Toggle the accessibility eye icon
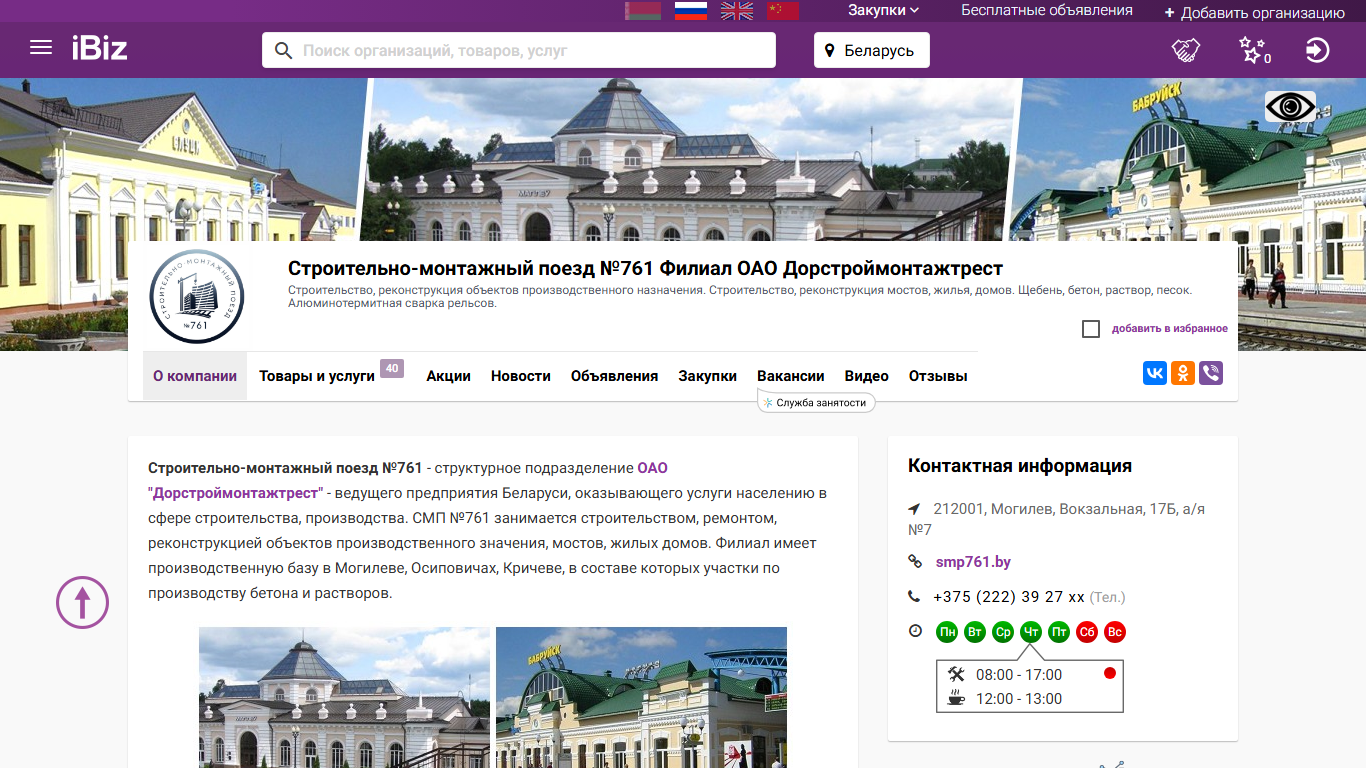The width and height of the screenshot is (1366, 768). click(x=1290, y=106)
